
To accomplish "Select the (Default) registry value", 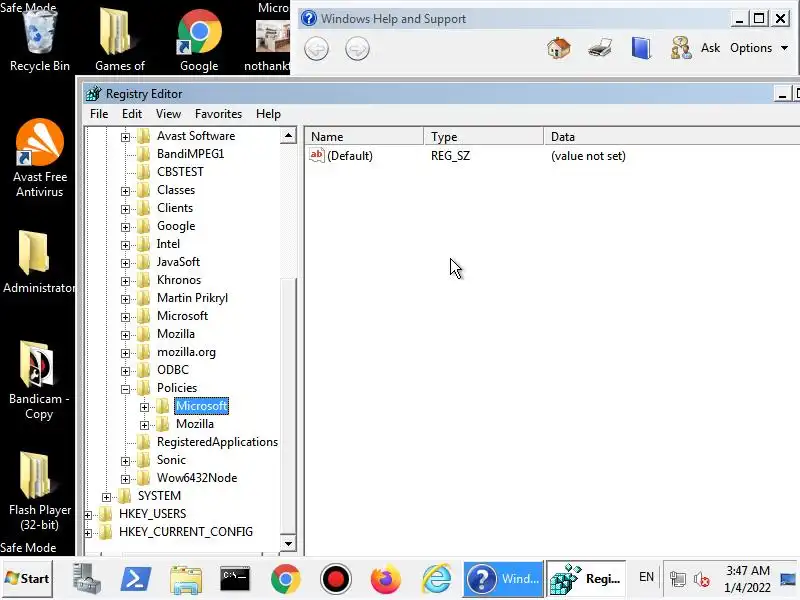I will 349,156.
